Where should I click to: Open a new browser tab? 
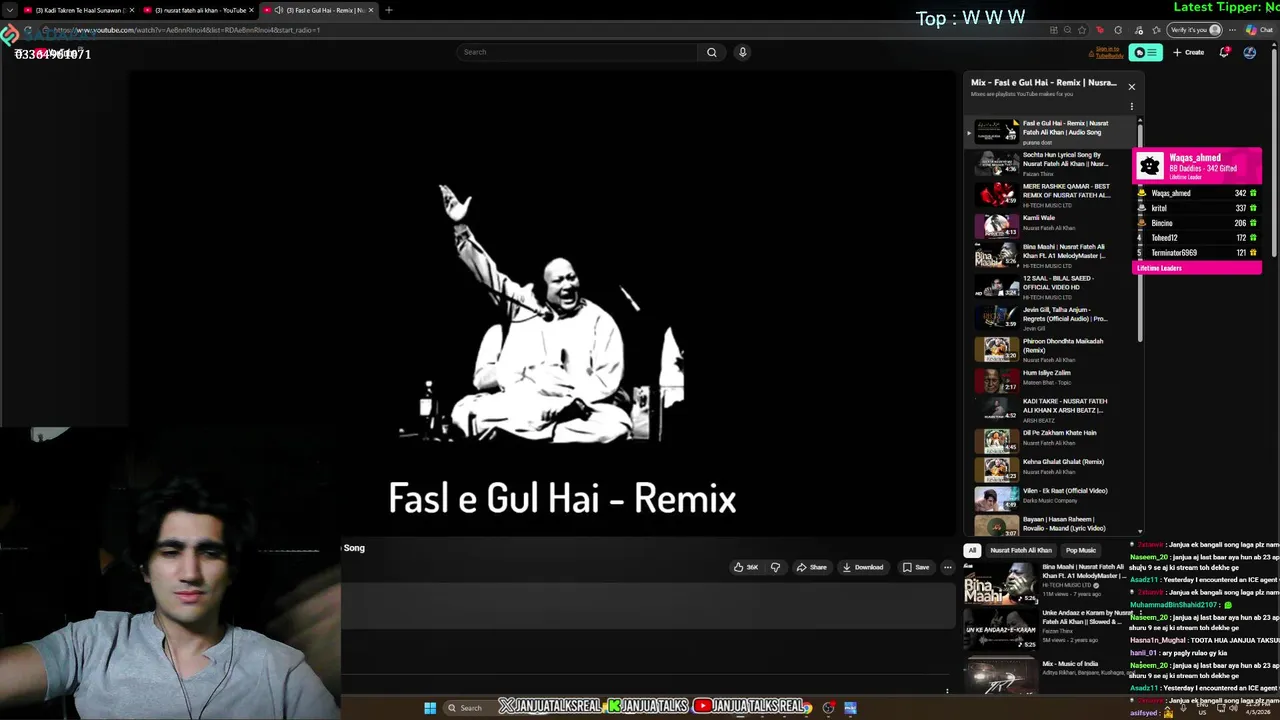388,10
